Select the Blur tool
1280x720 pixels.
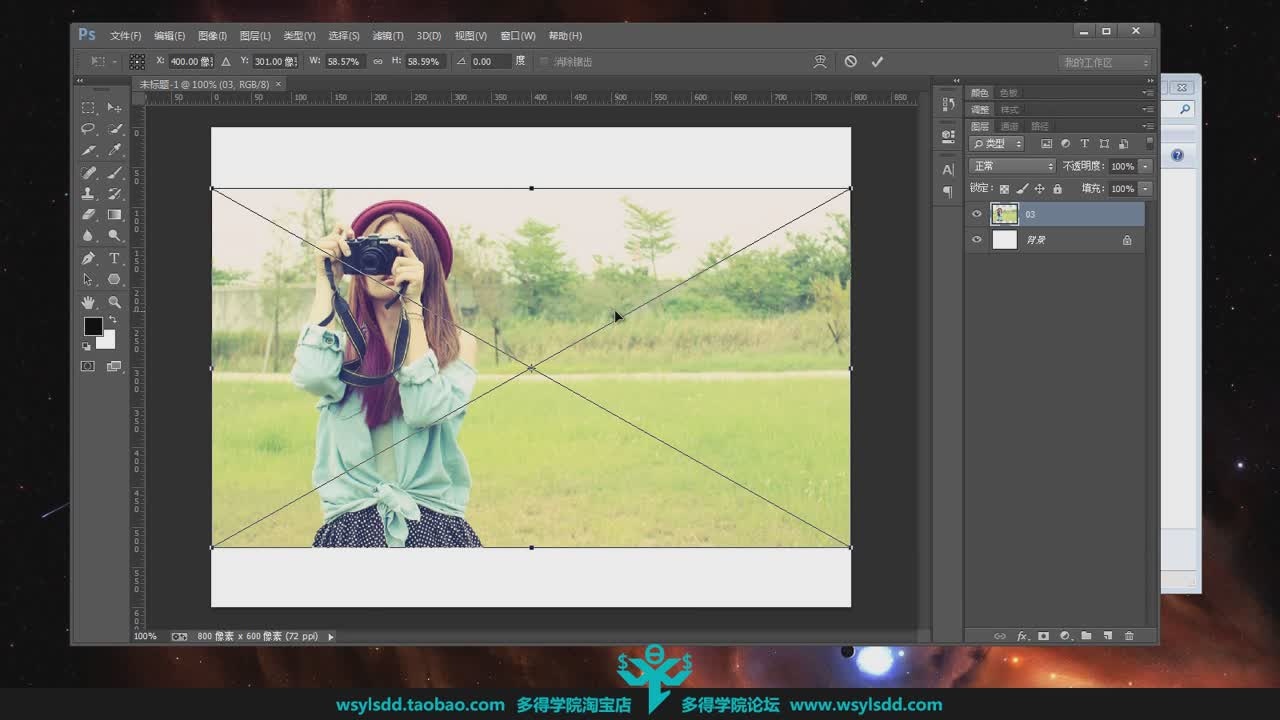[x=88, y=236]
